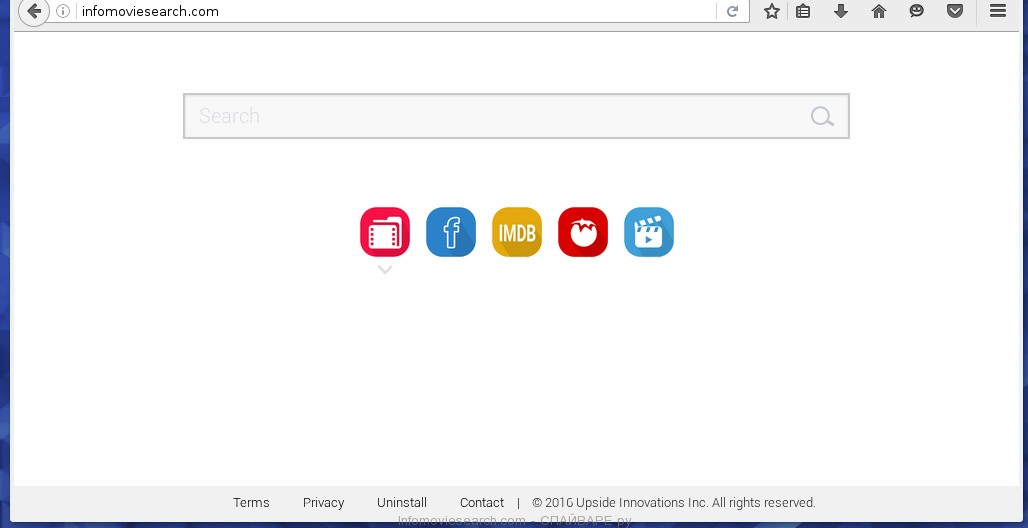Click the red film strip shortcut icon
1028x528 pixels.
[385, 232]
